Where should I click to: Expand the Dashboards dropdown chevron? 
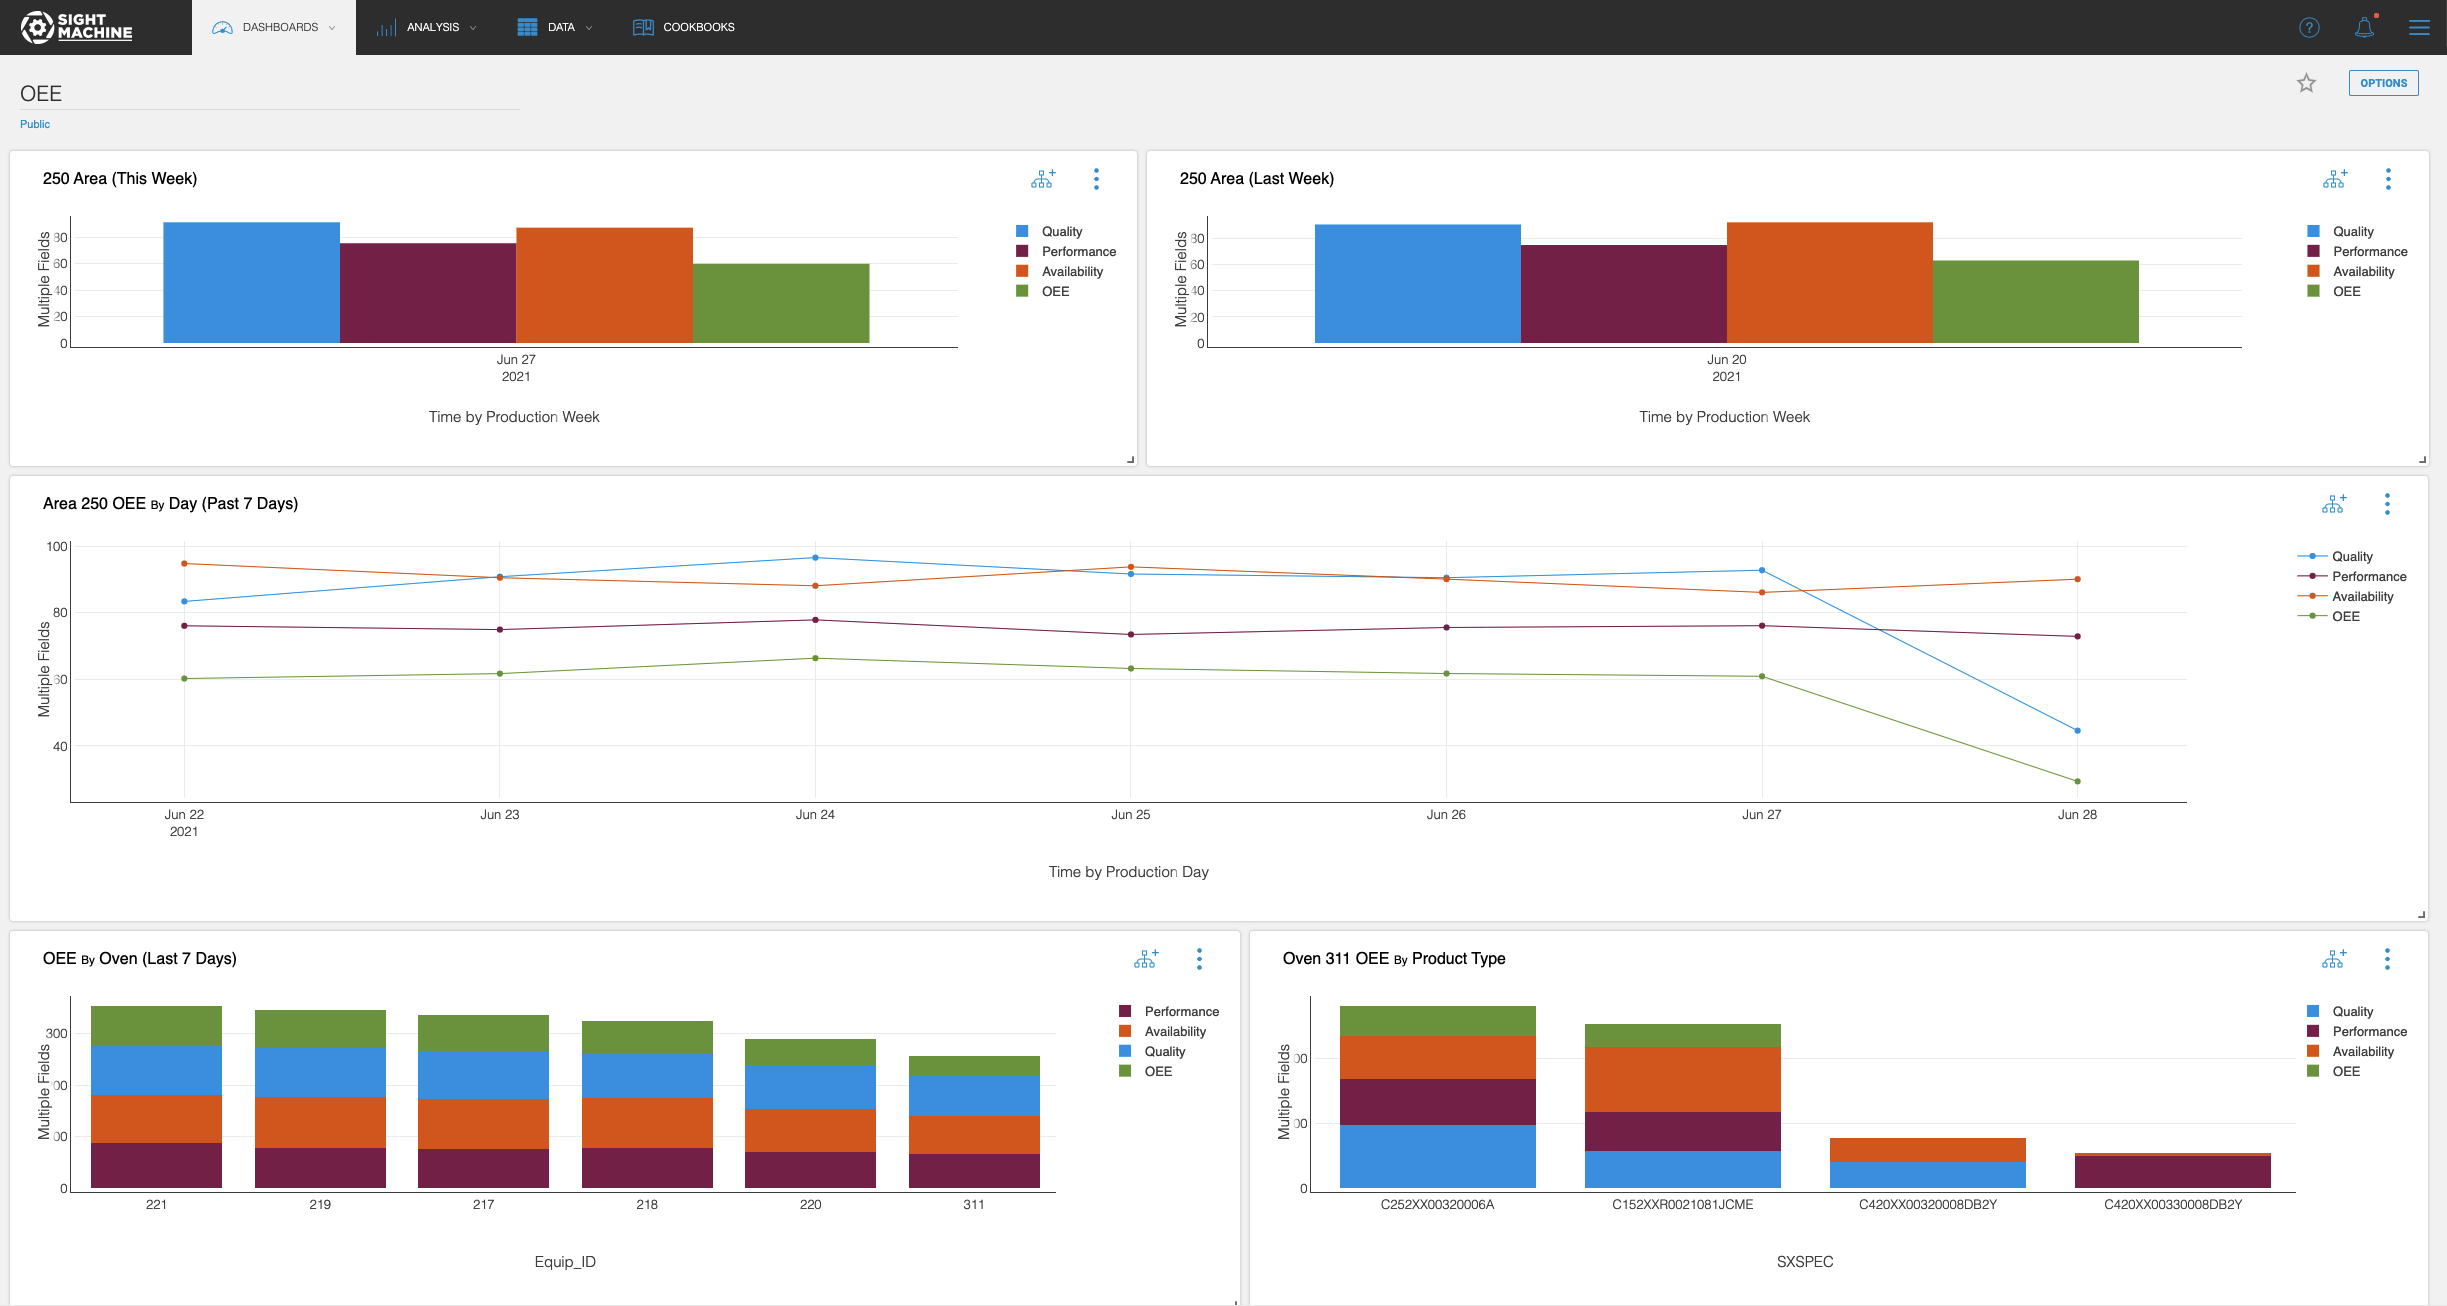pos(332,28)
